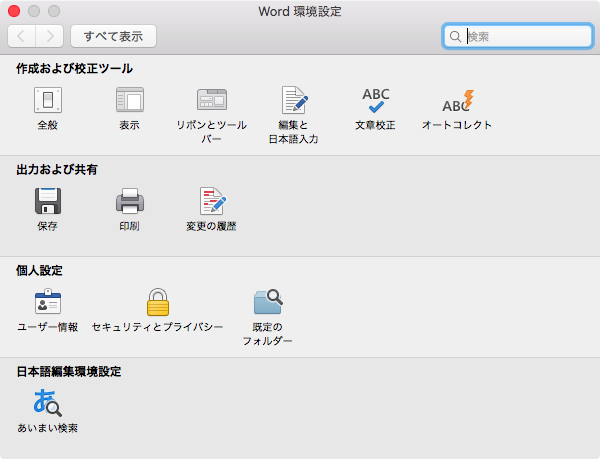Viewport: 600px width, 459px height.
Task: Open the 保存 (Save) preferences icon
Action: [x=48, y=201]
